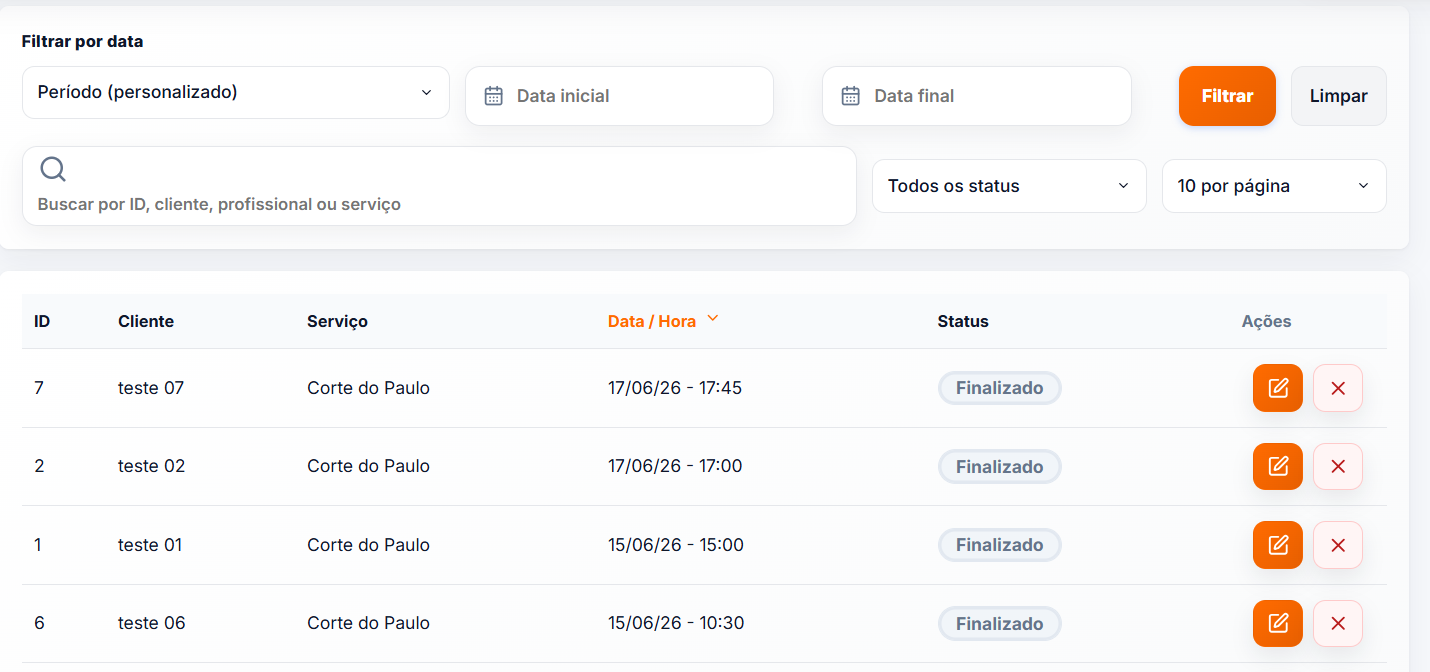Click the Filtrar button

coord(1227,96)
